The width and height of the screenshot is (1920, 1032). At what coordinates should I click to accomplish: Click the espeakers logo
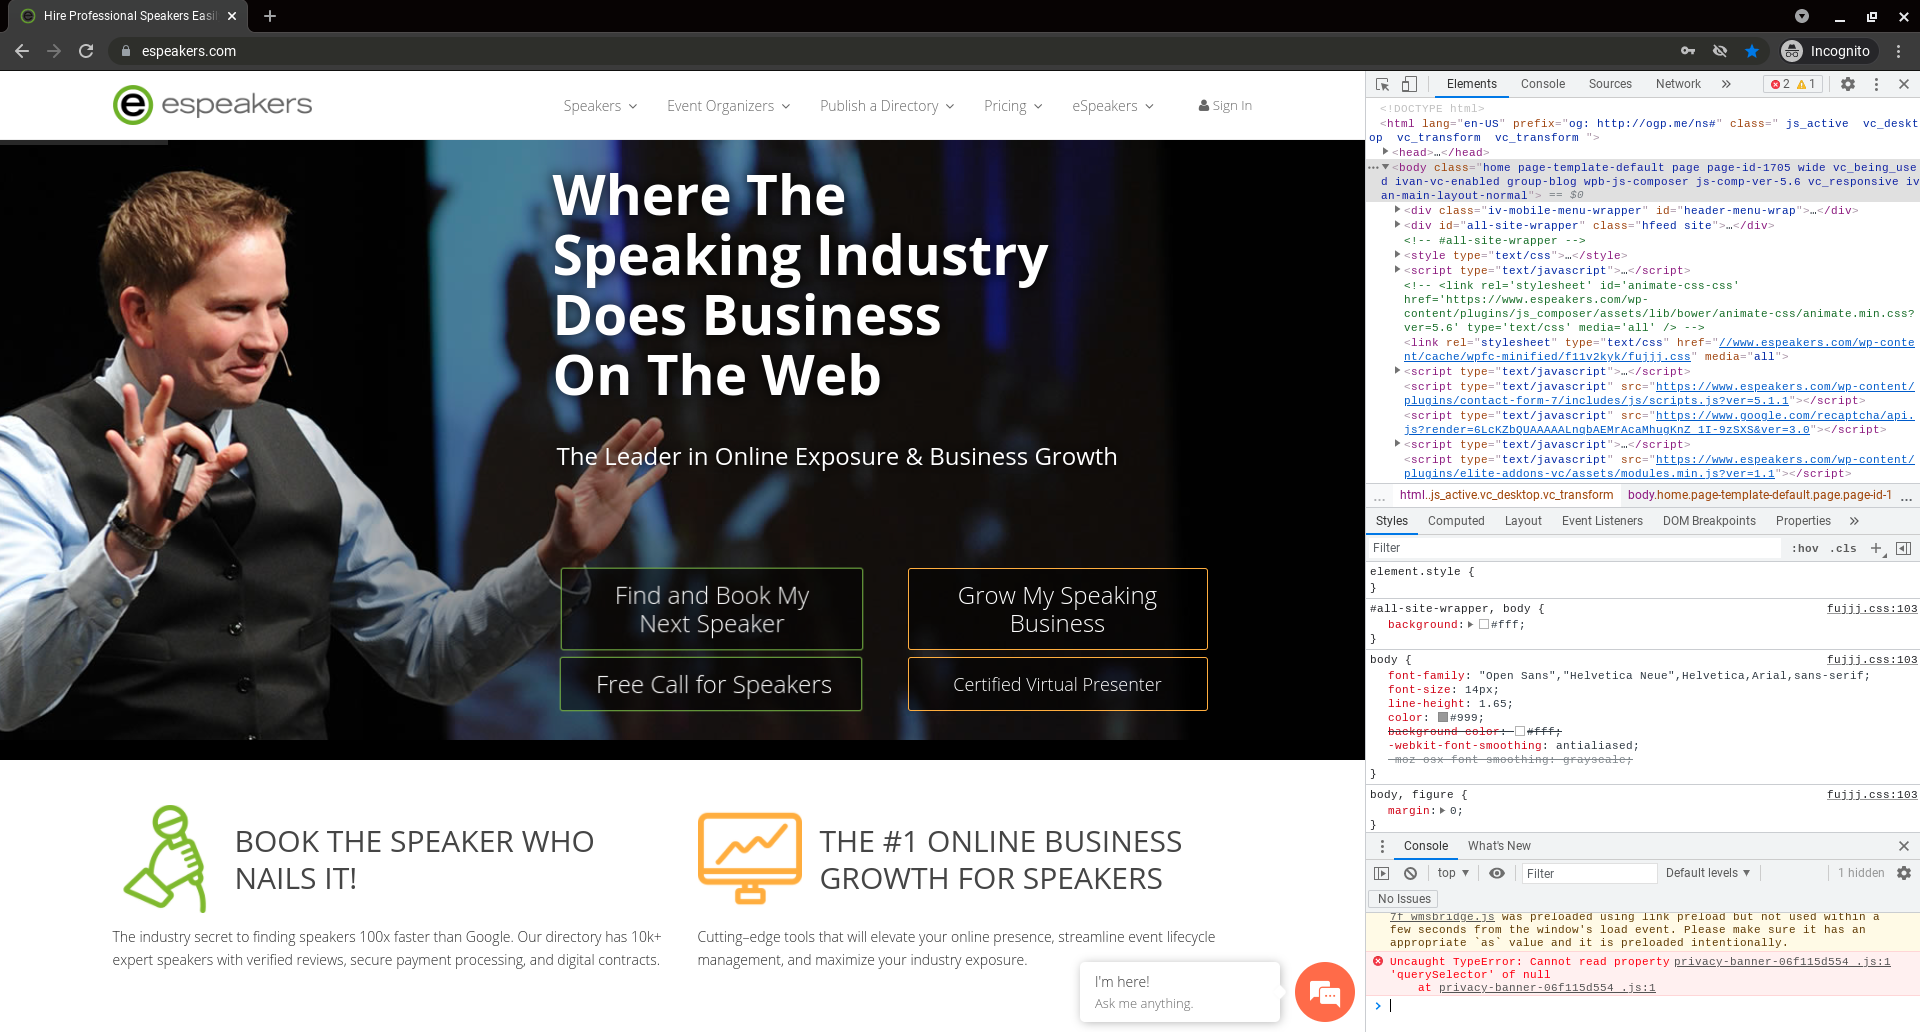213,105
